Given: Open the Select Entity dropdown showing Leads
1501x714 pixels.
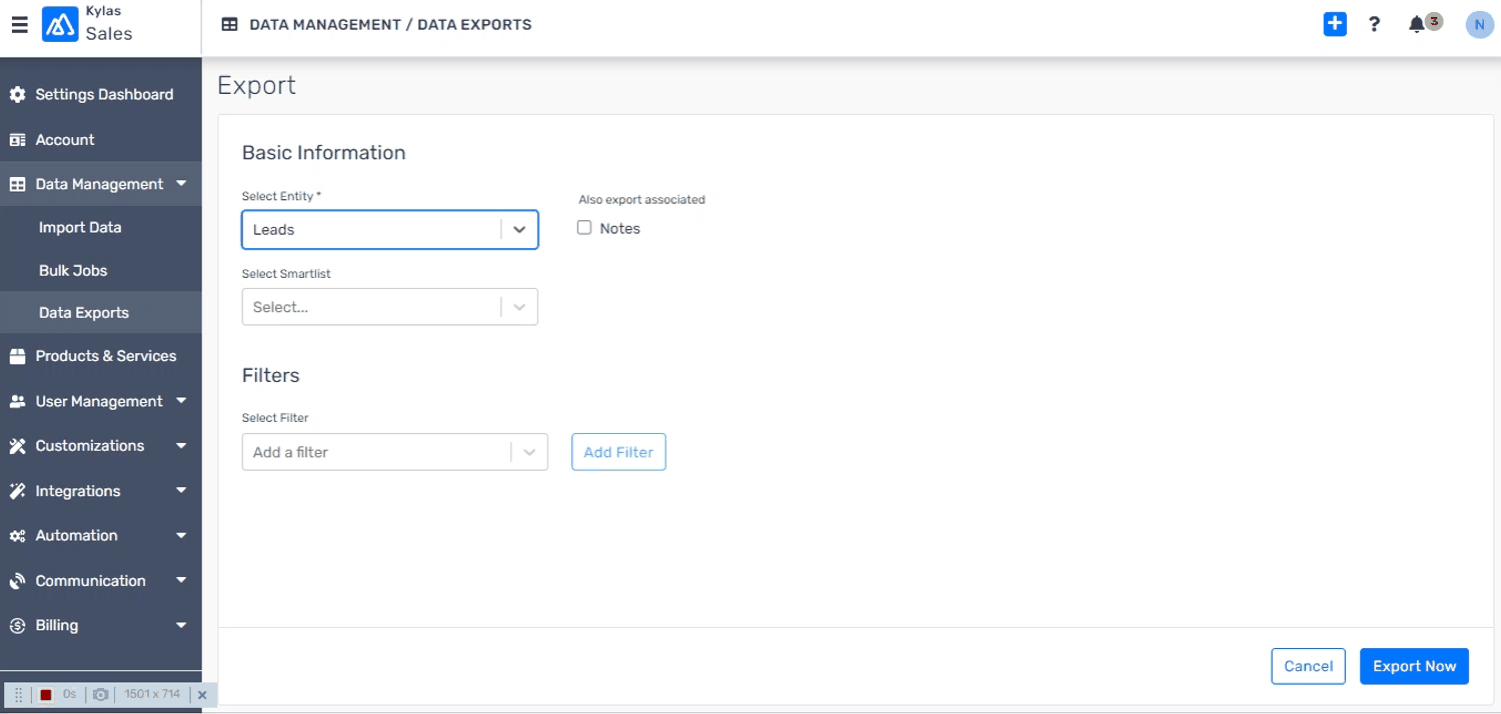Looking at the screenshot, I should [389, 229].
